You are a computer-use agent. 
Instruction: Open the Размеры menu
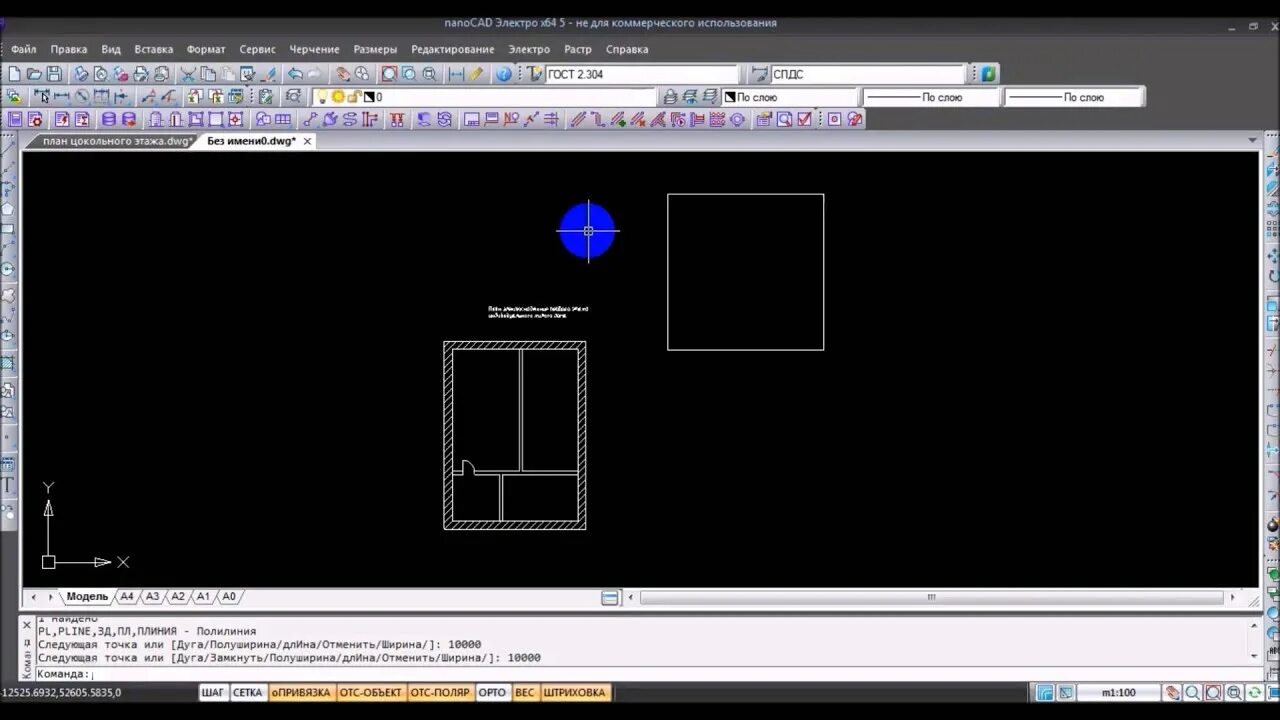tap(375, 49)
